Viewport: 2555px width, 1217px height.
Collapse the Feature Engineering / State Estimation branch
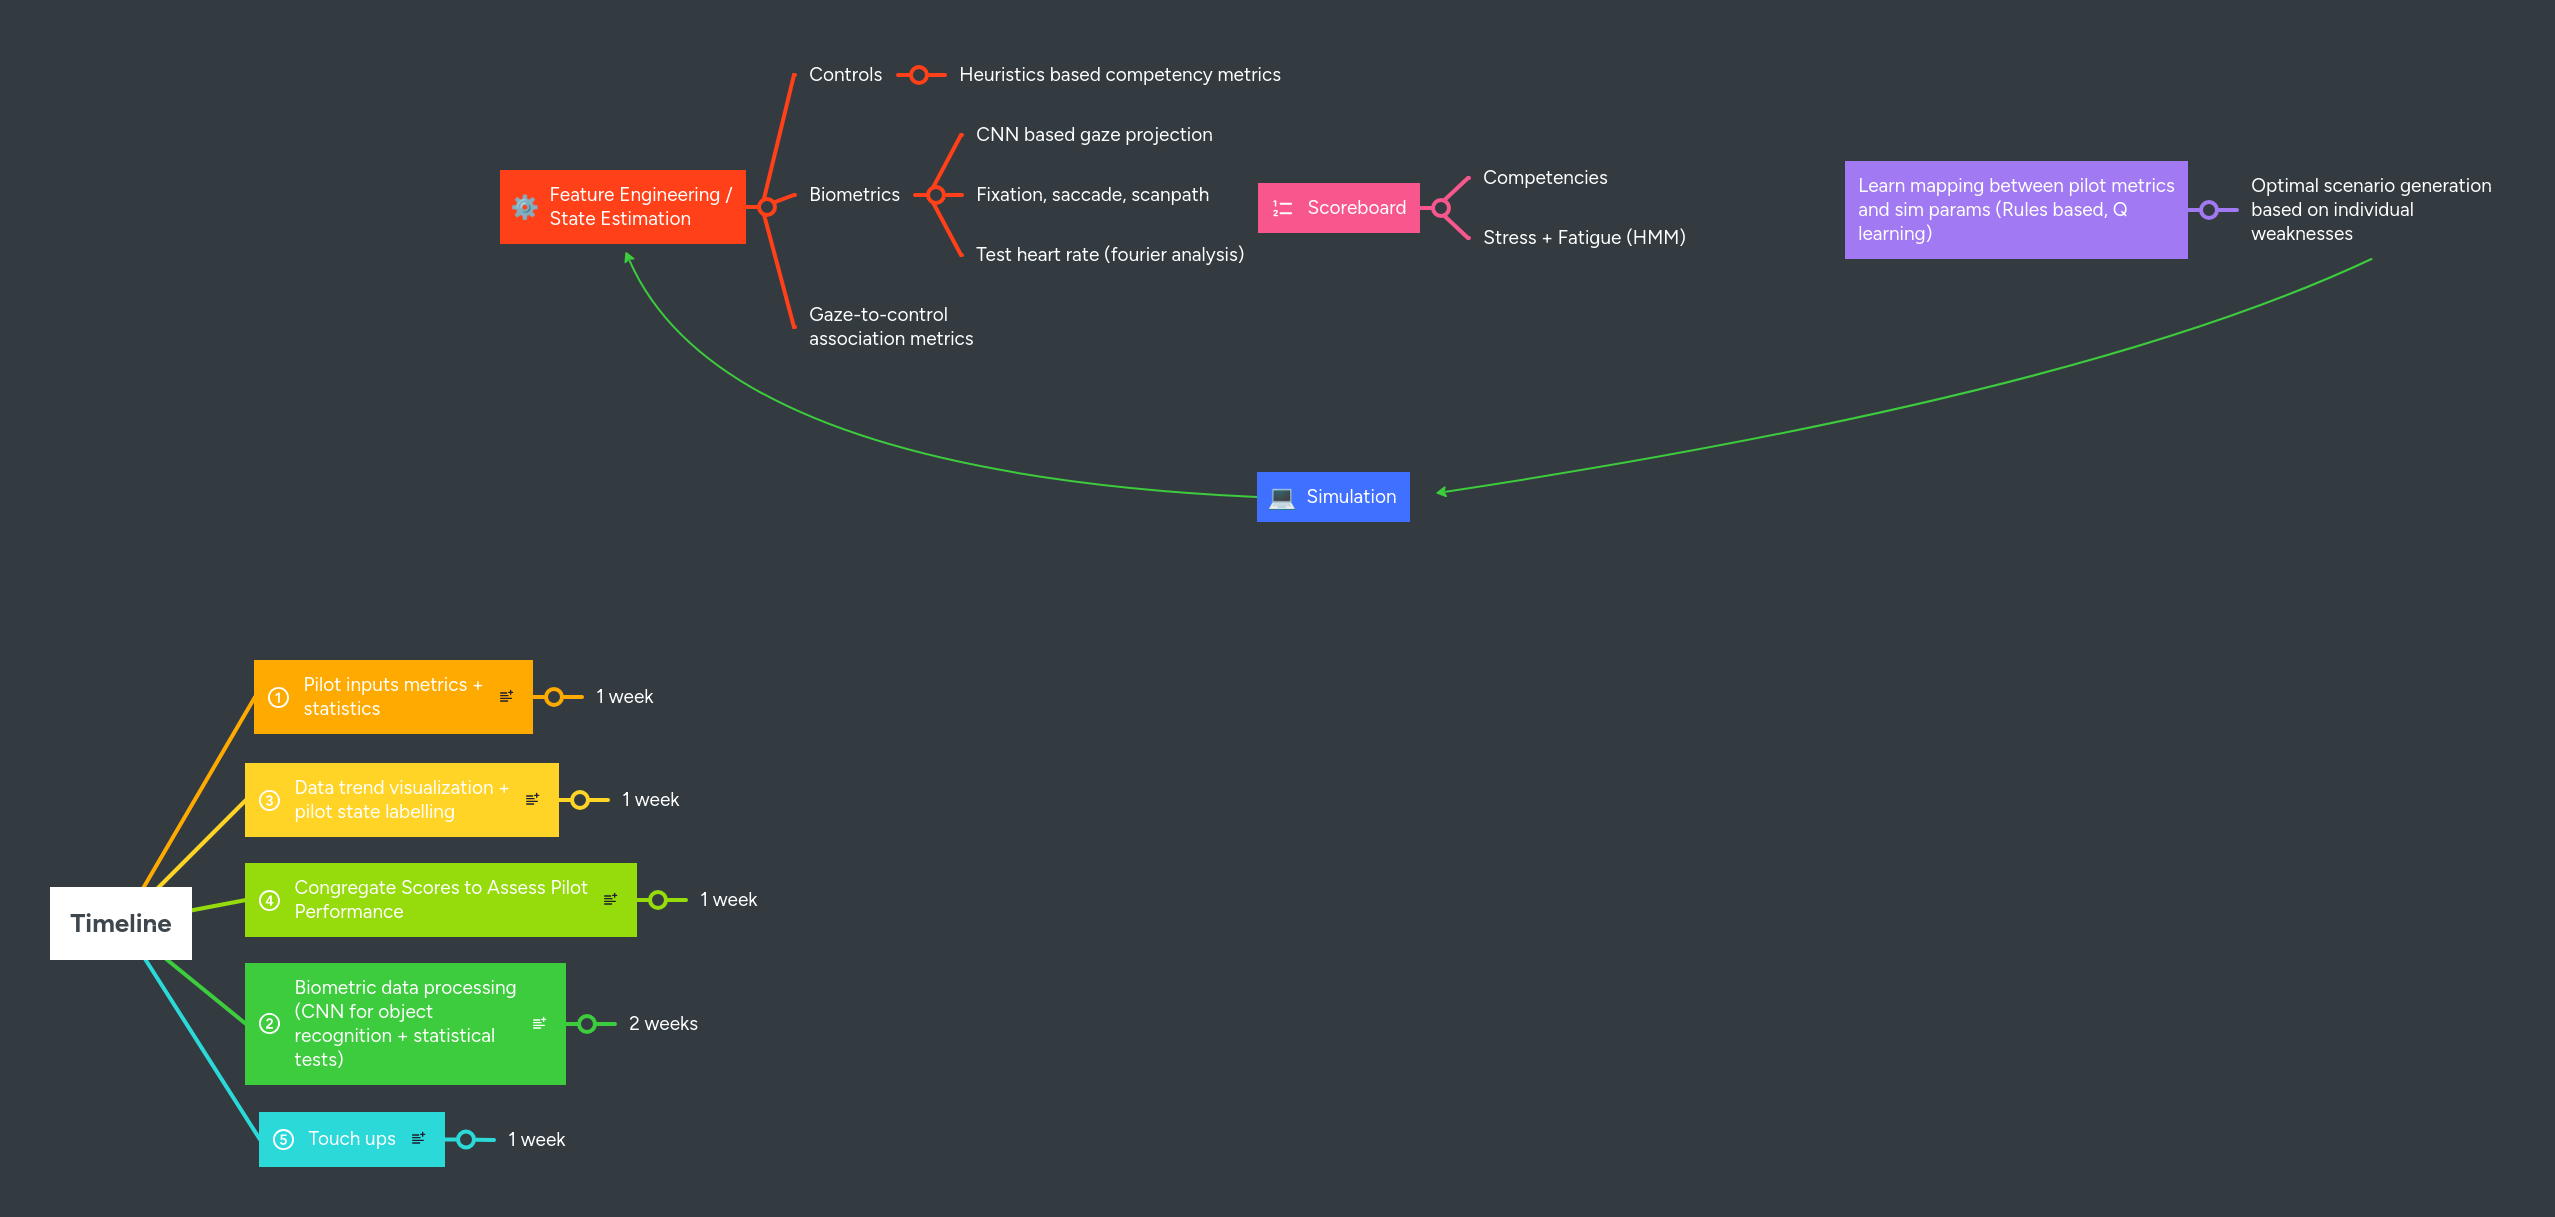coord(767,207)
